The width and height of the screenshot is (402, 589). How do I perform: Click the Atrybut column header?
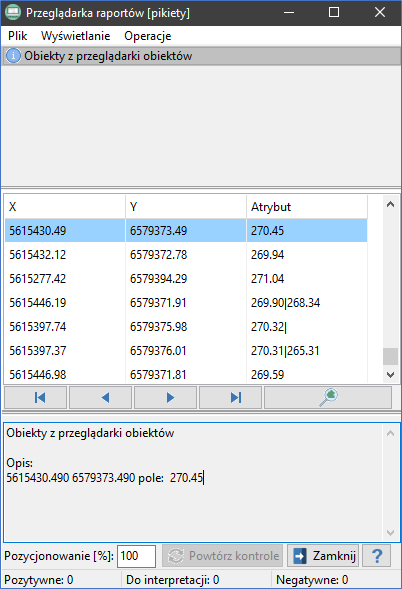coord(307,207)
